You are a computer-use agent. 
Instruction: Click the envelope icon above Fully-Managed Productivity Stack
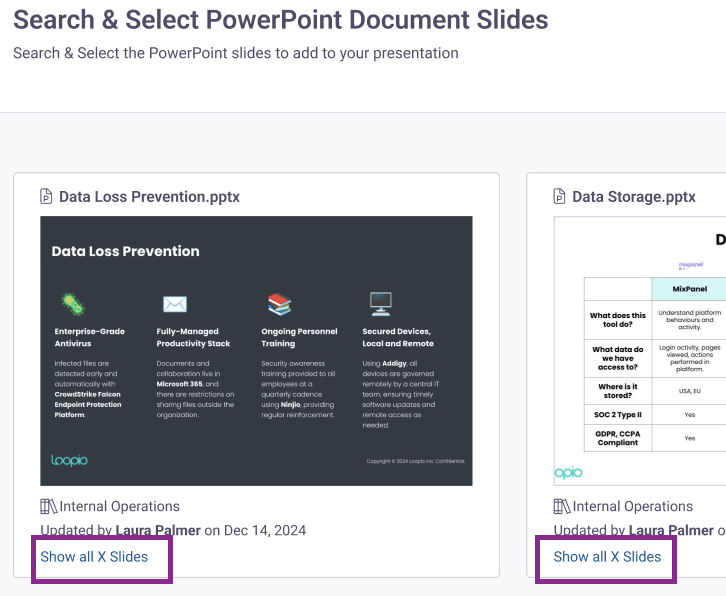175,304
